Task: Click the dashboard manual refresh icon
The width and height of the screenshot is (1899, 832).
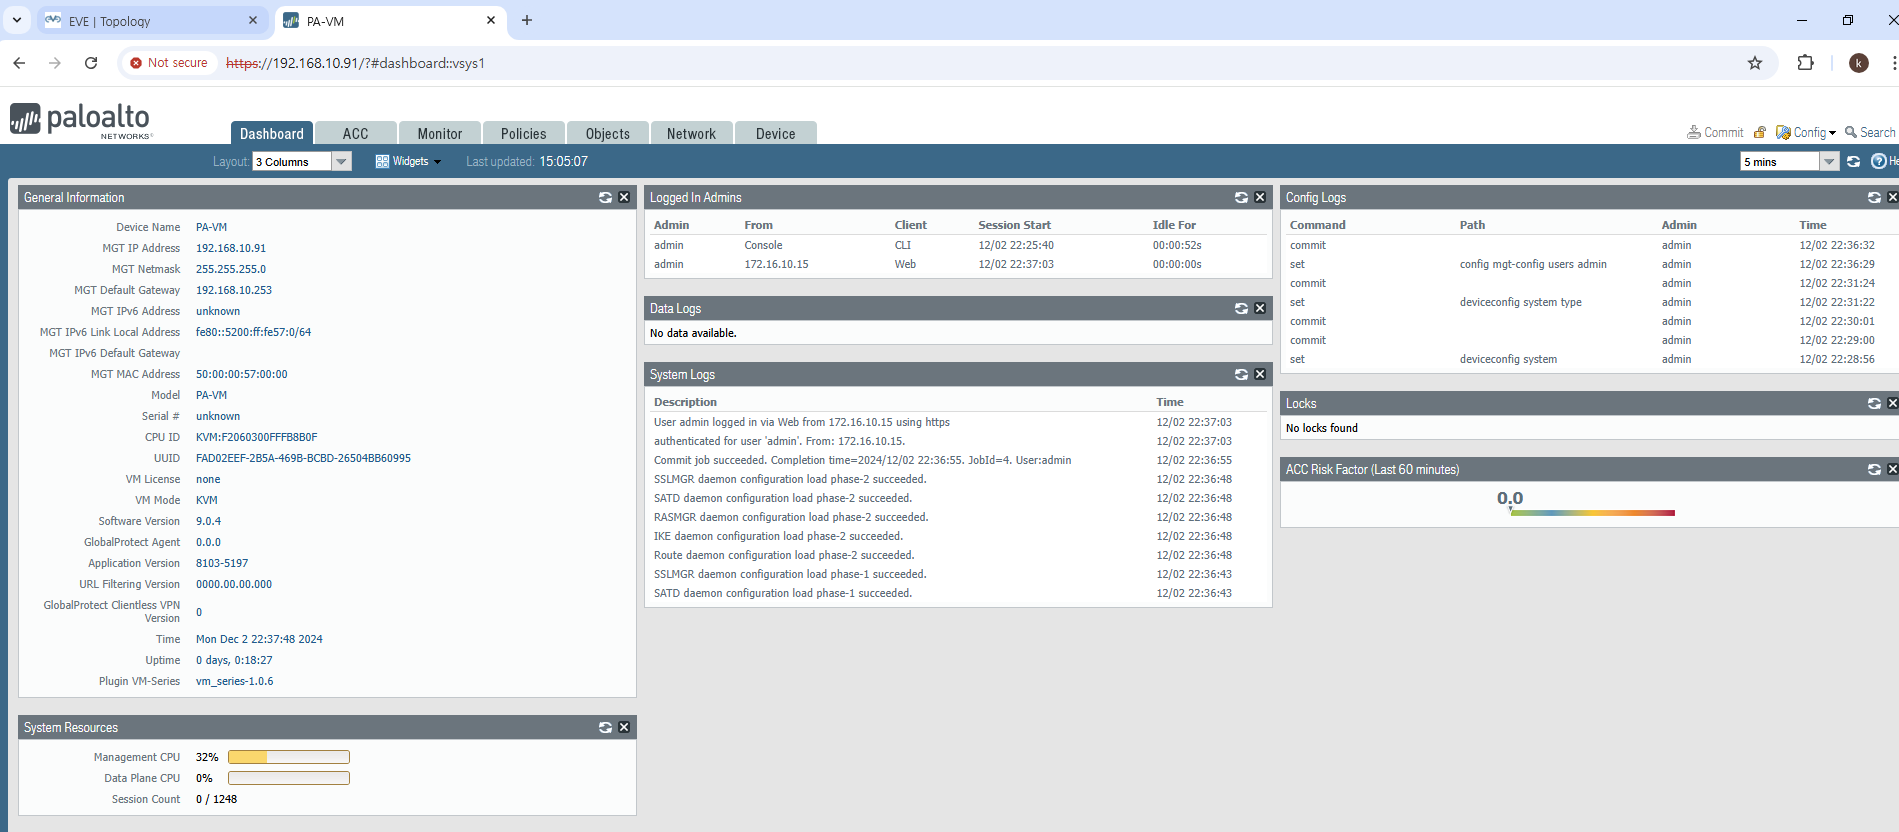Action: pos(1853,162)
